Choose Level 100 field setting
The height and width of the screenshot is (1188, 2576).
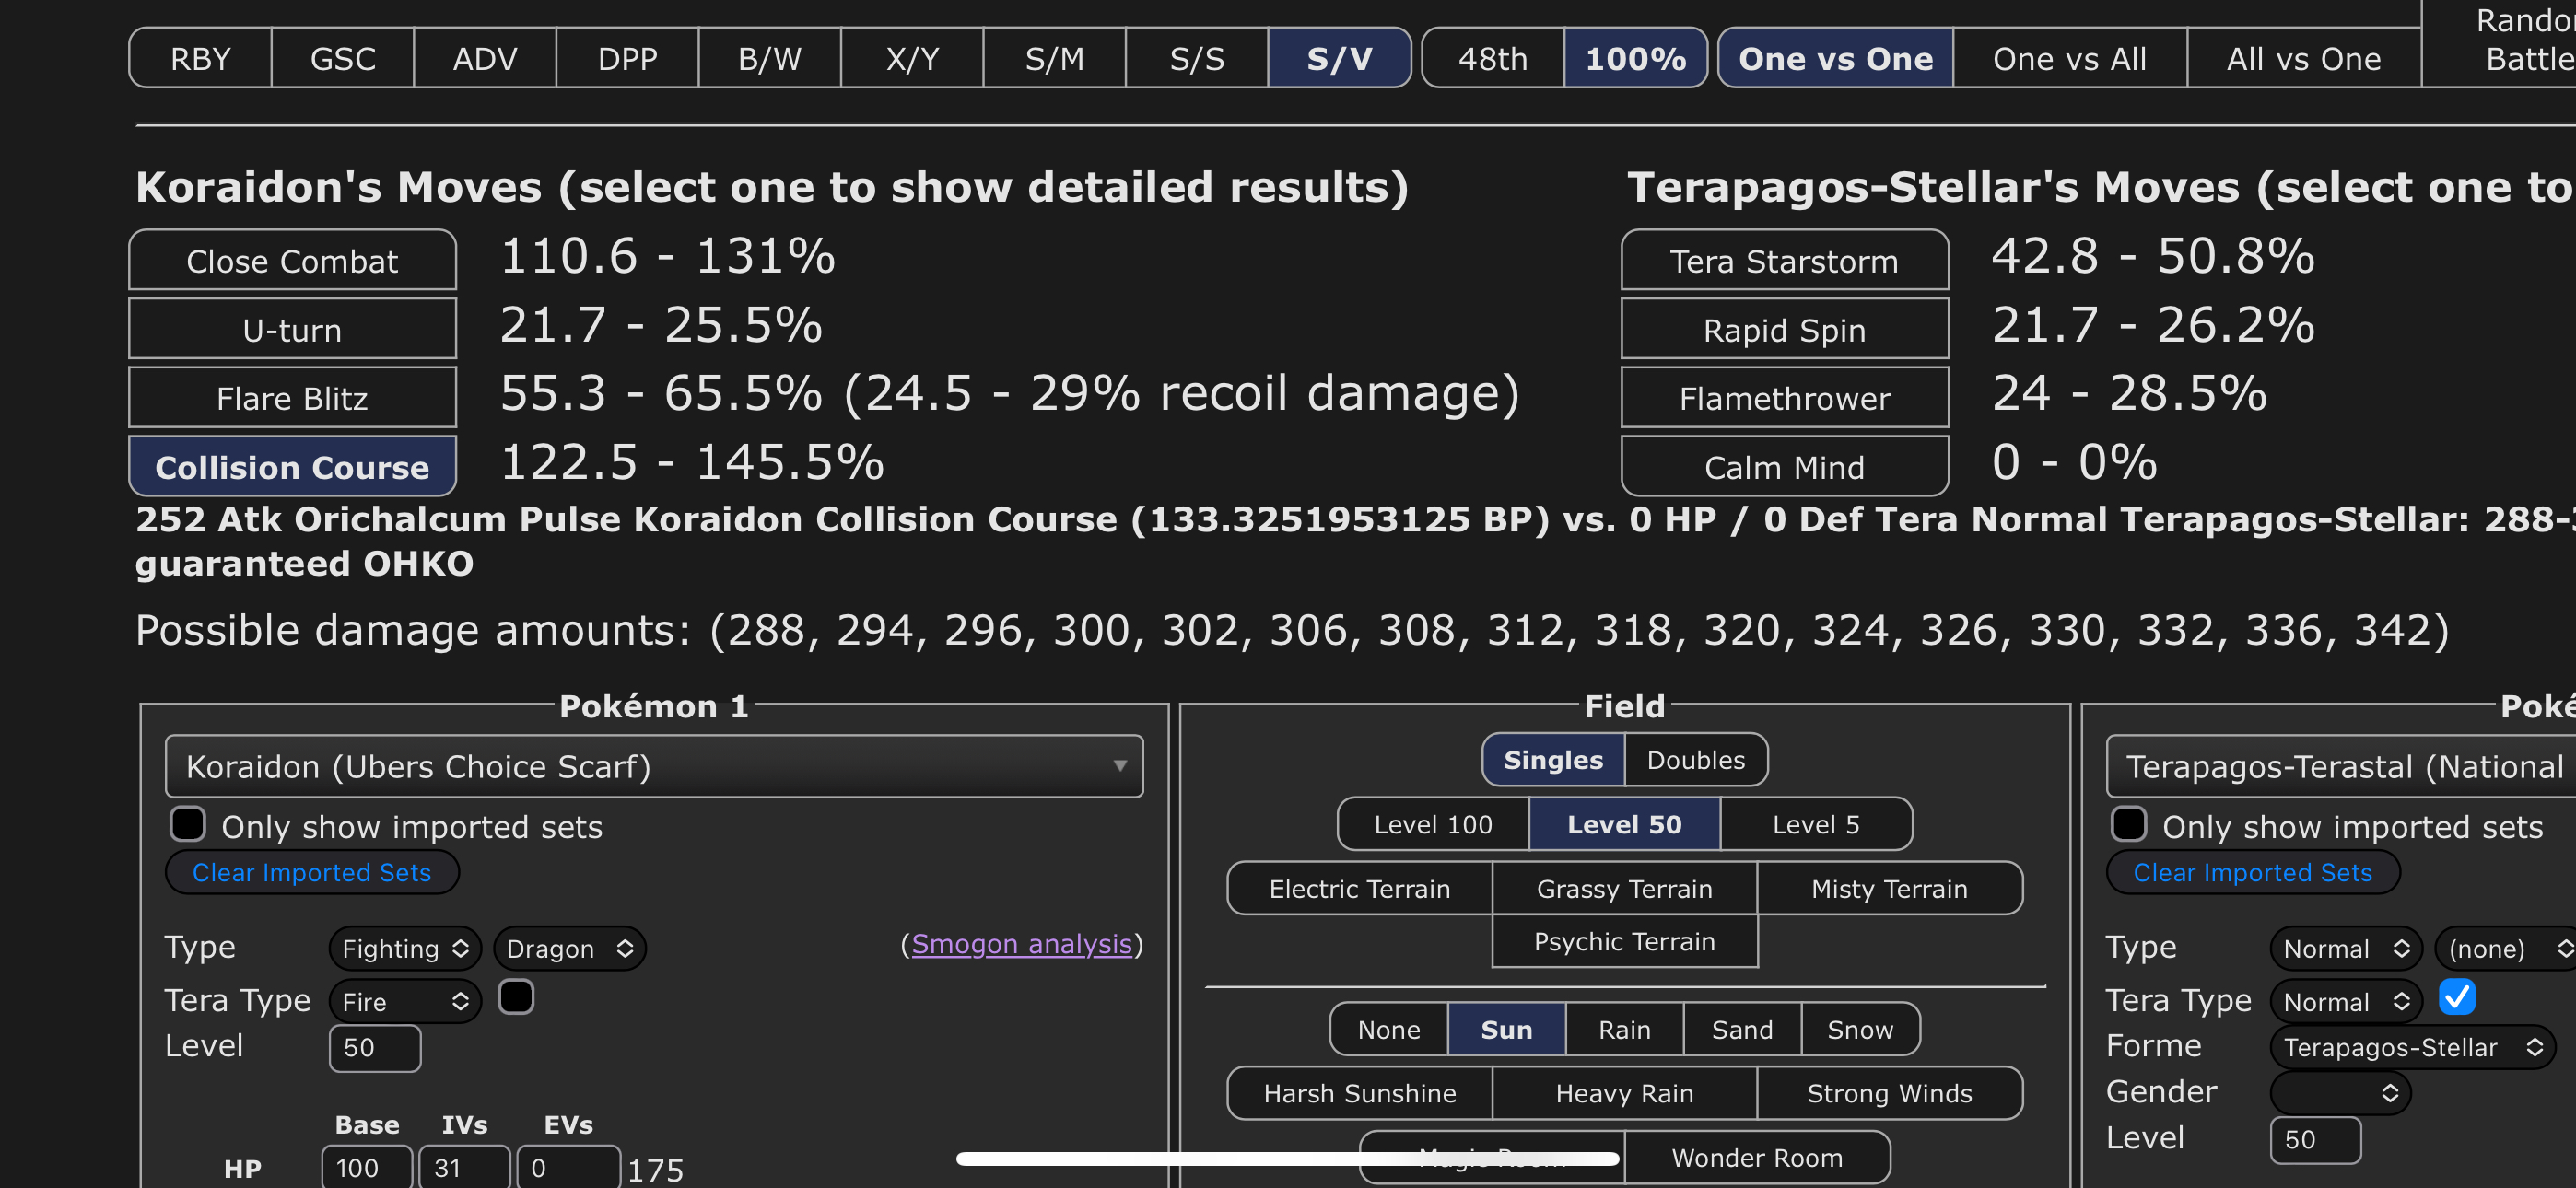1432,824
